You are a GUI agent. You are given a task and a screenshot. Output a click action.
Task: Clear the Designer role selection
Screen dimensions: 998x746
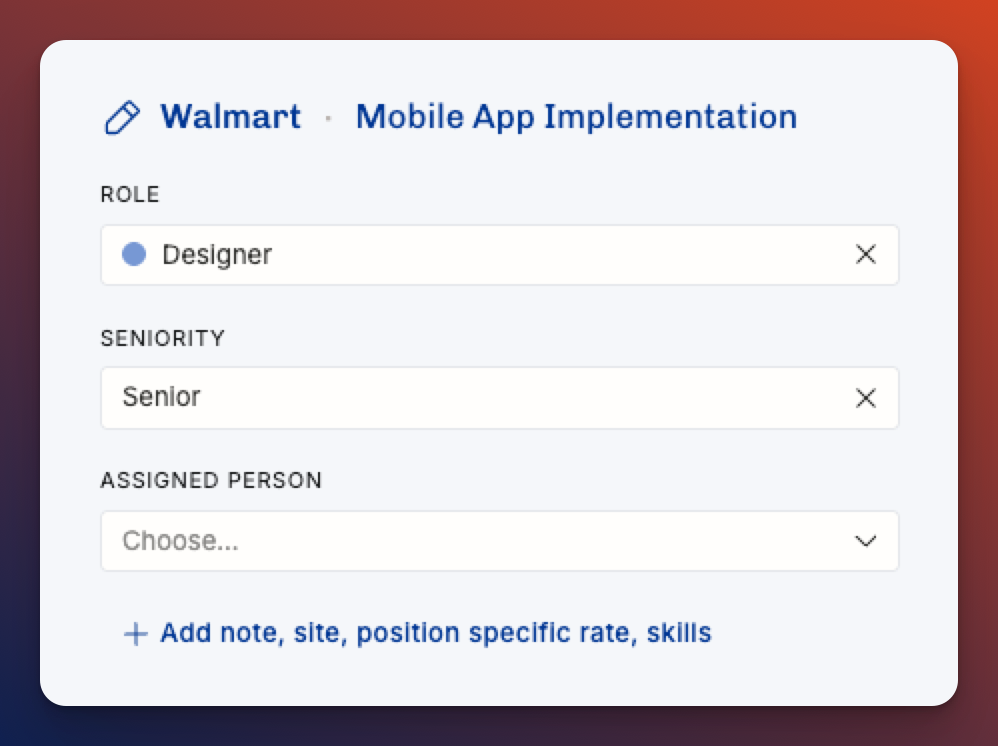point(866,255)
